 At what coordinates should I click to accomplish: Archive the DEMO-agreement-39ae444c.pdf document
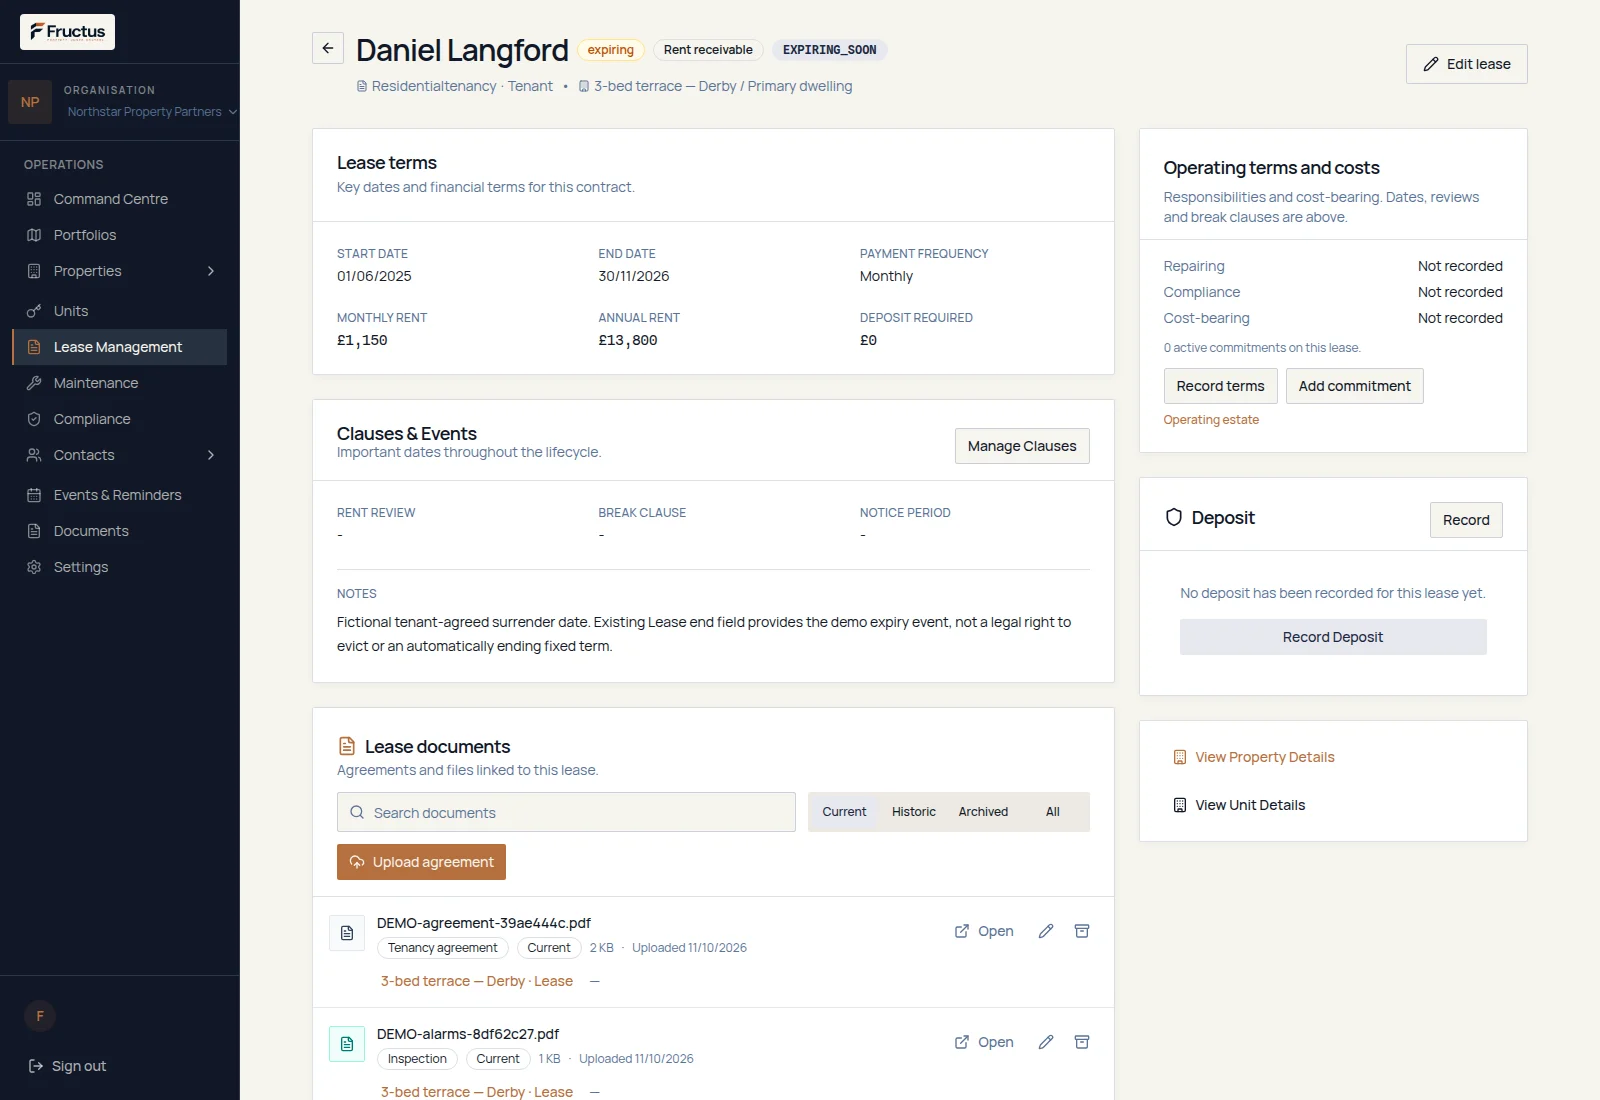[x=1082, y=931]
